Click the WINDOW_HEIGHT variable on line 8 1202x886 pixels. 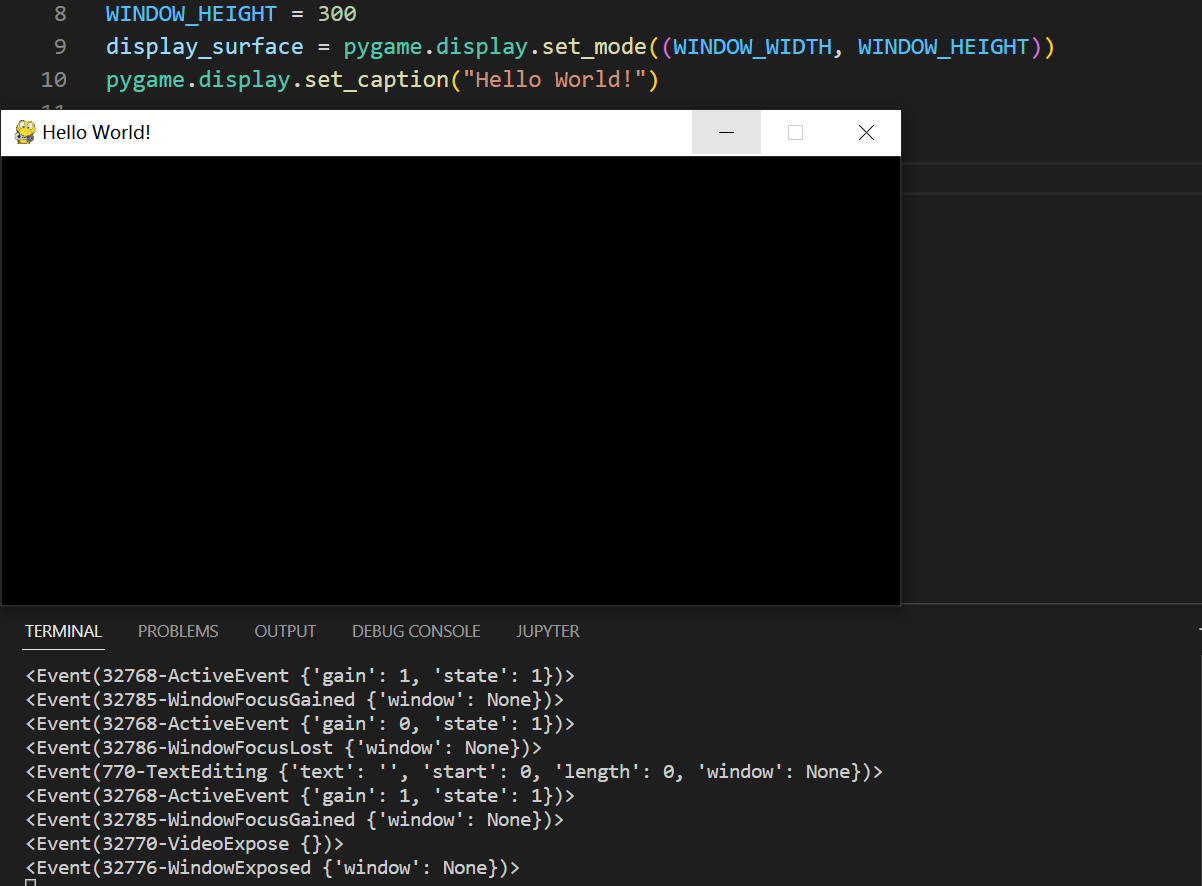191,15
